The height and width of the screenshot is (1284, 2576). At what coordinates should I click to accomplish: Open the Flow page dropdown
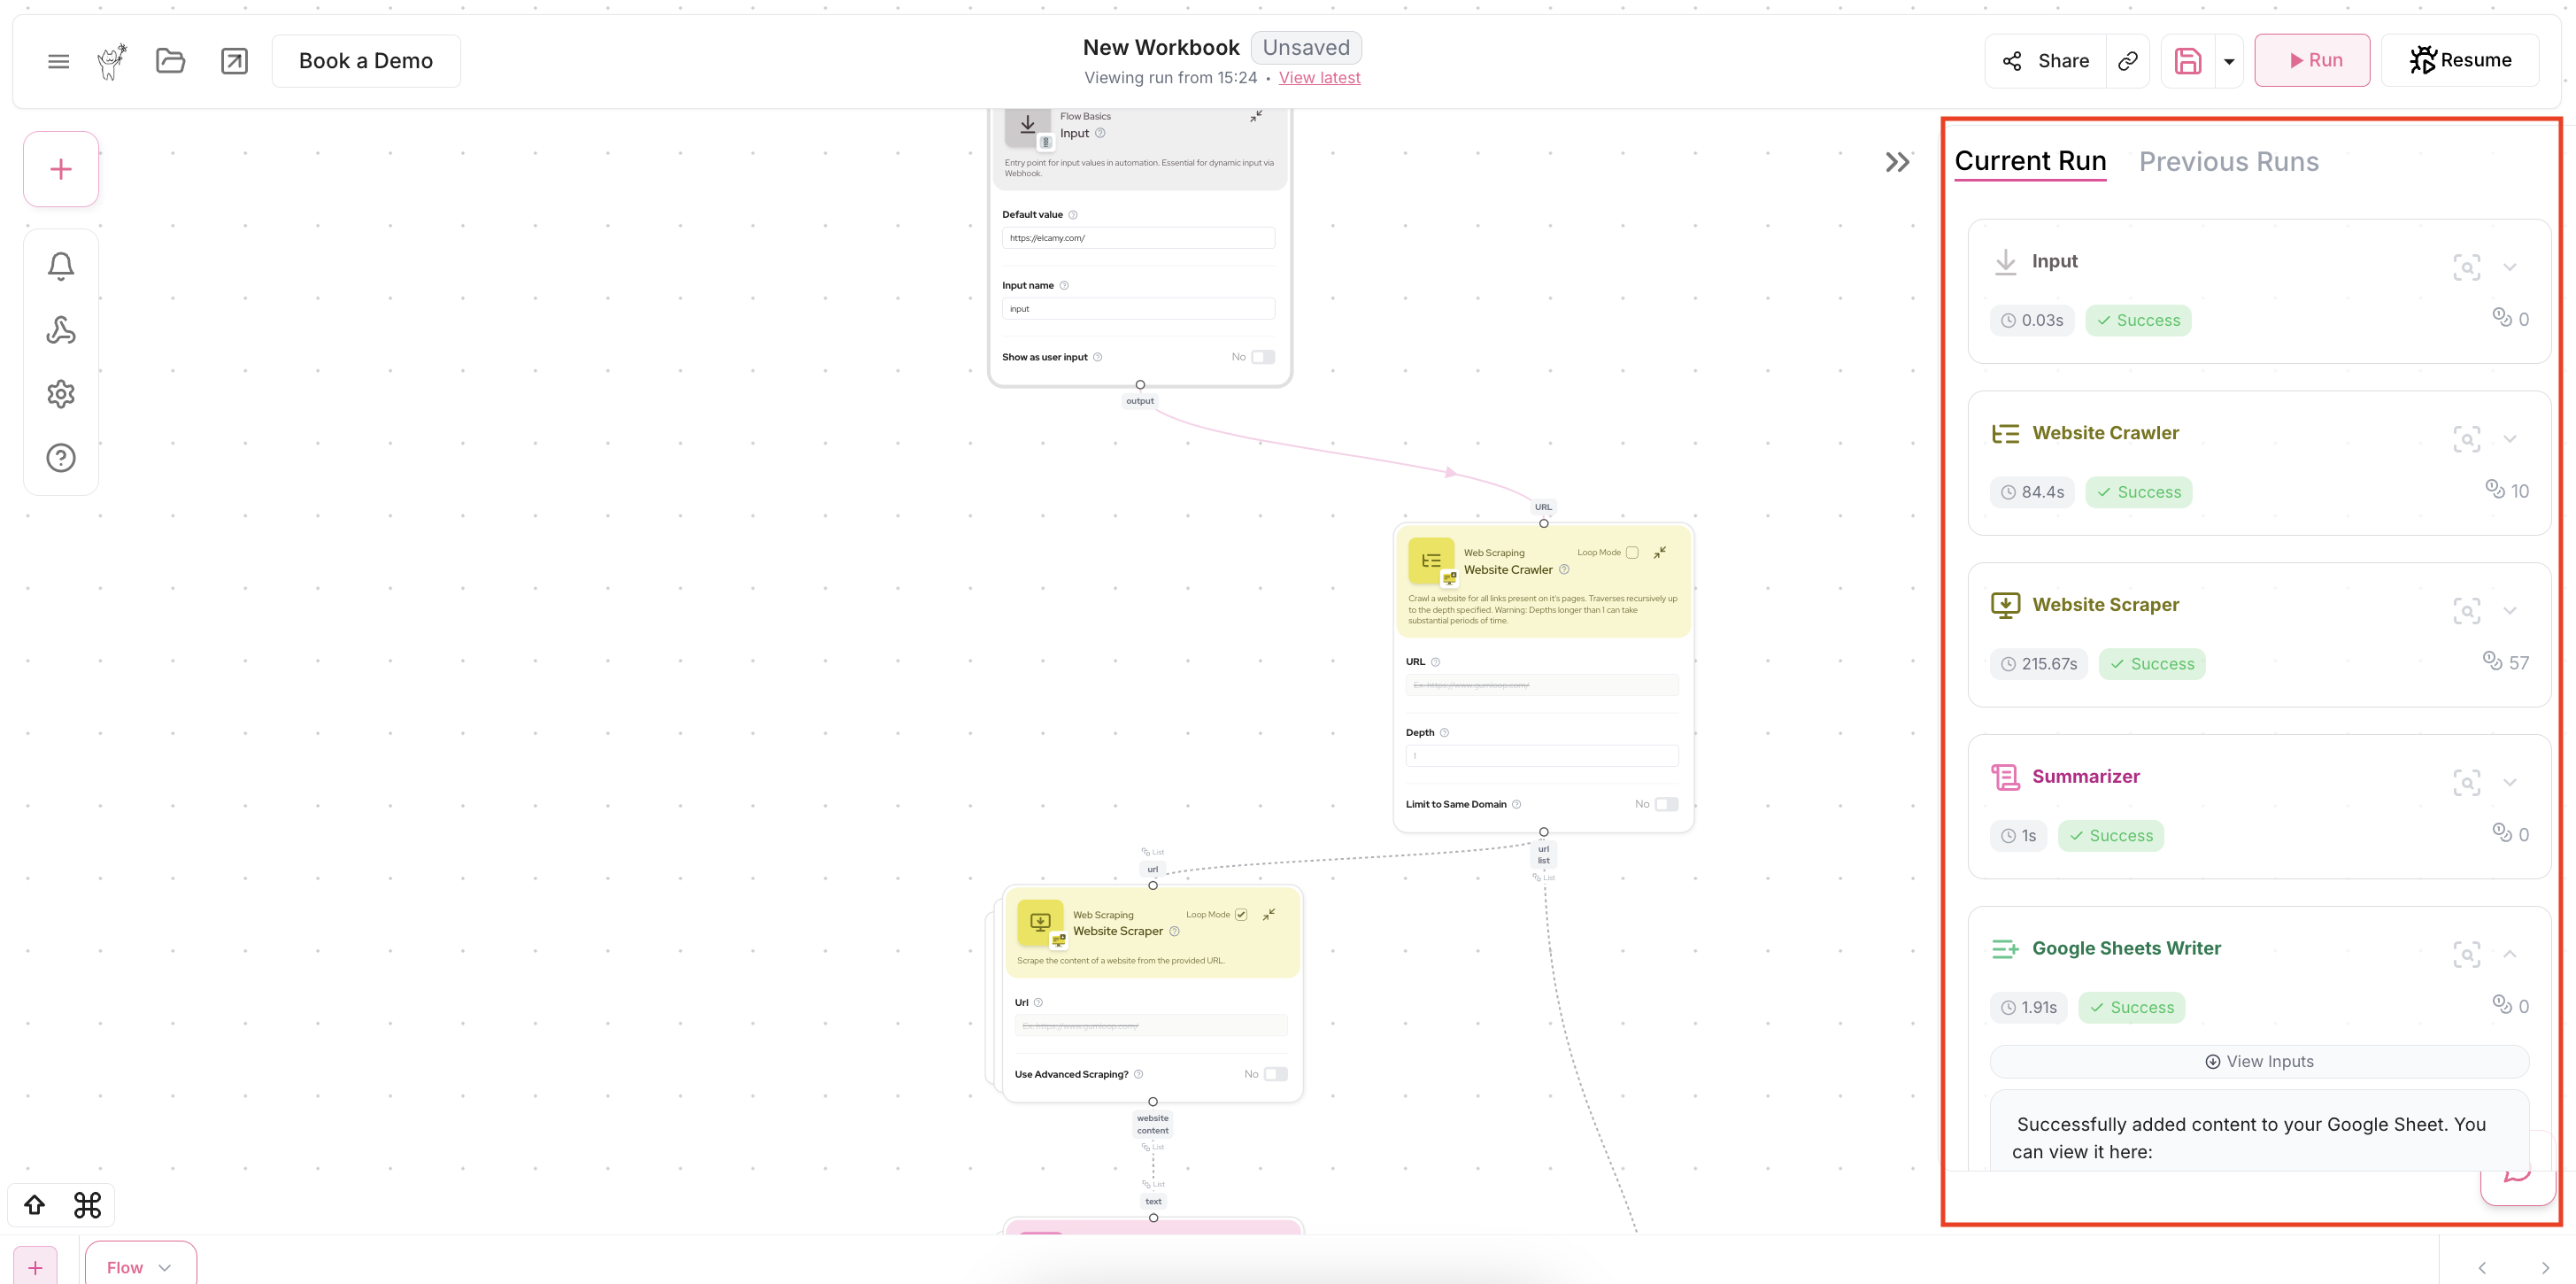[140, 1267]
